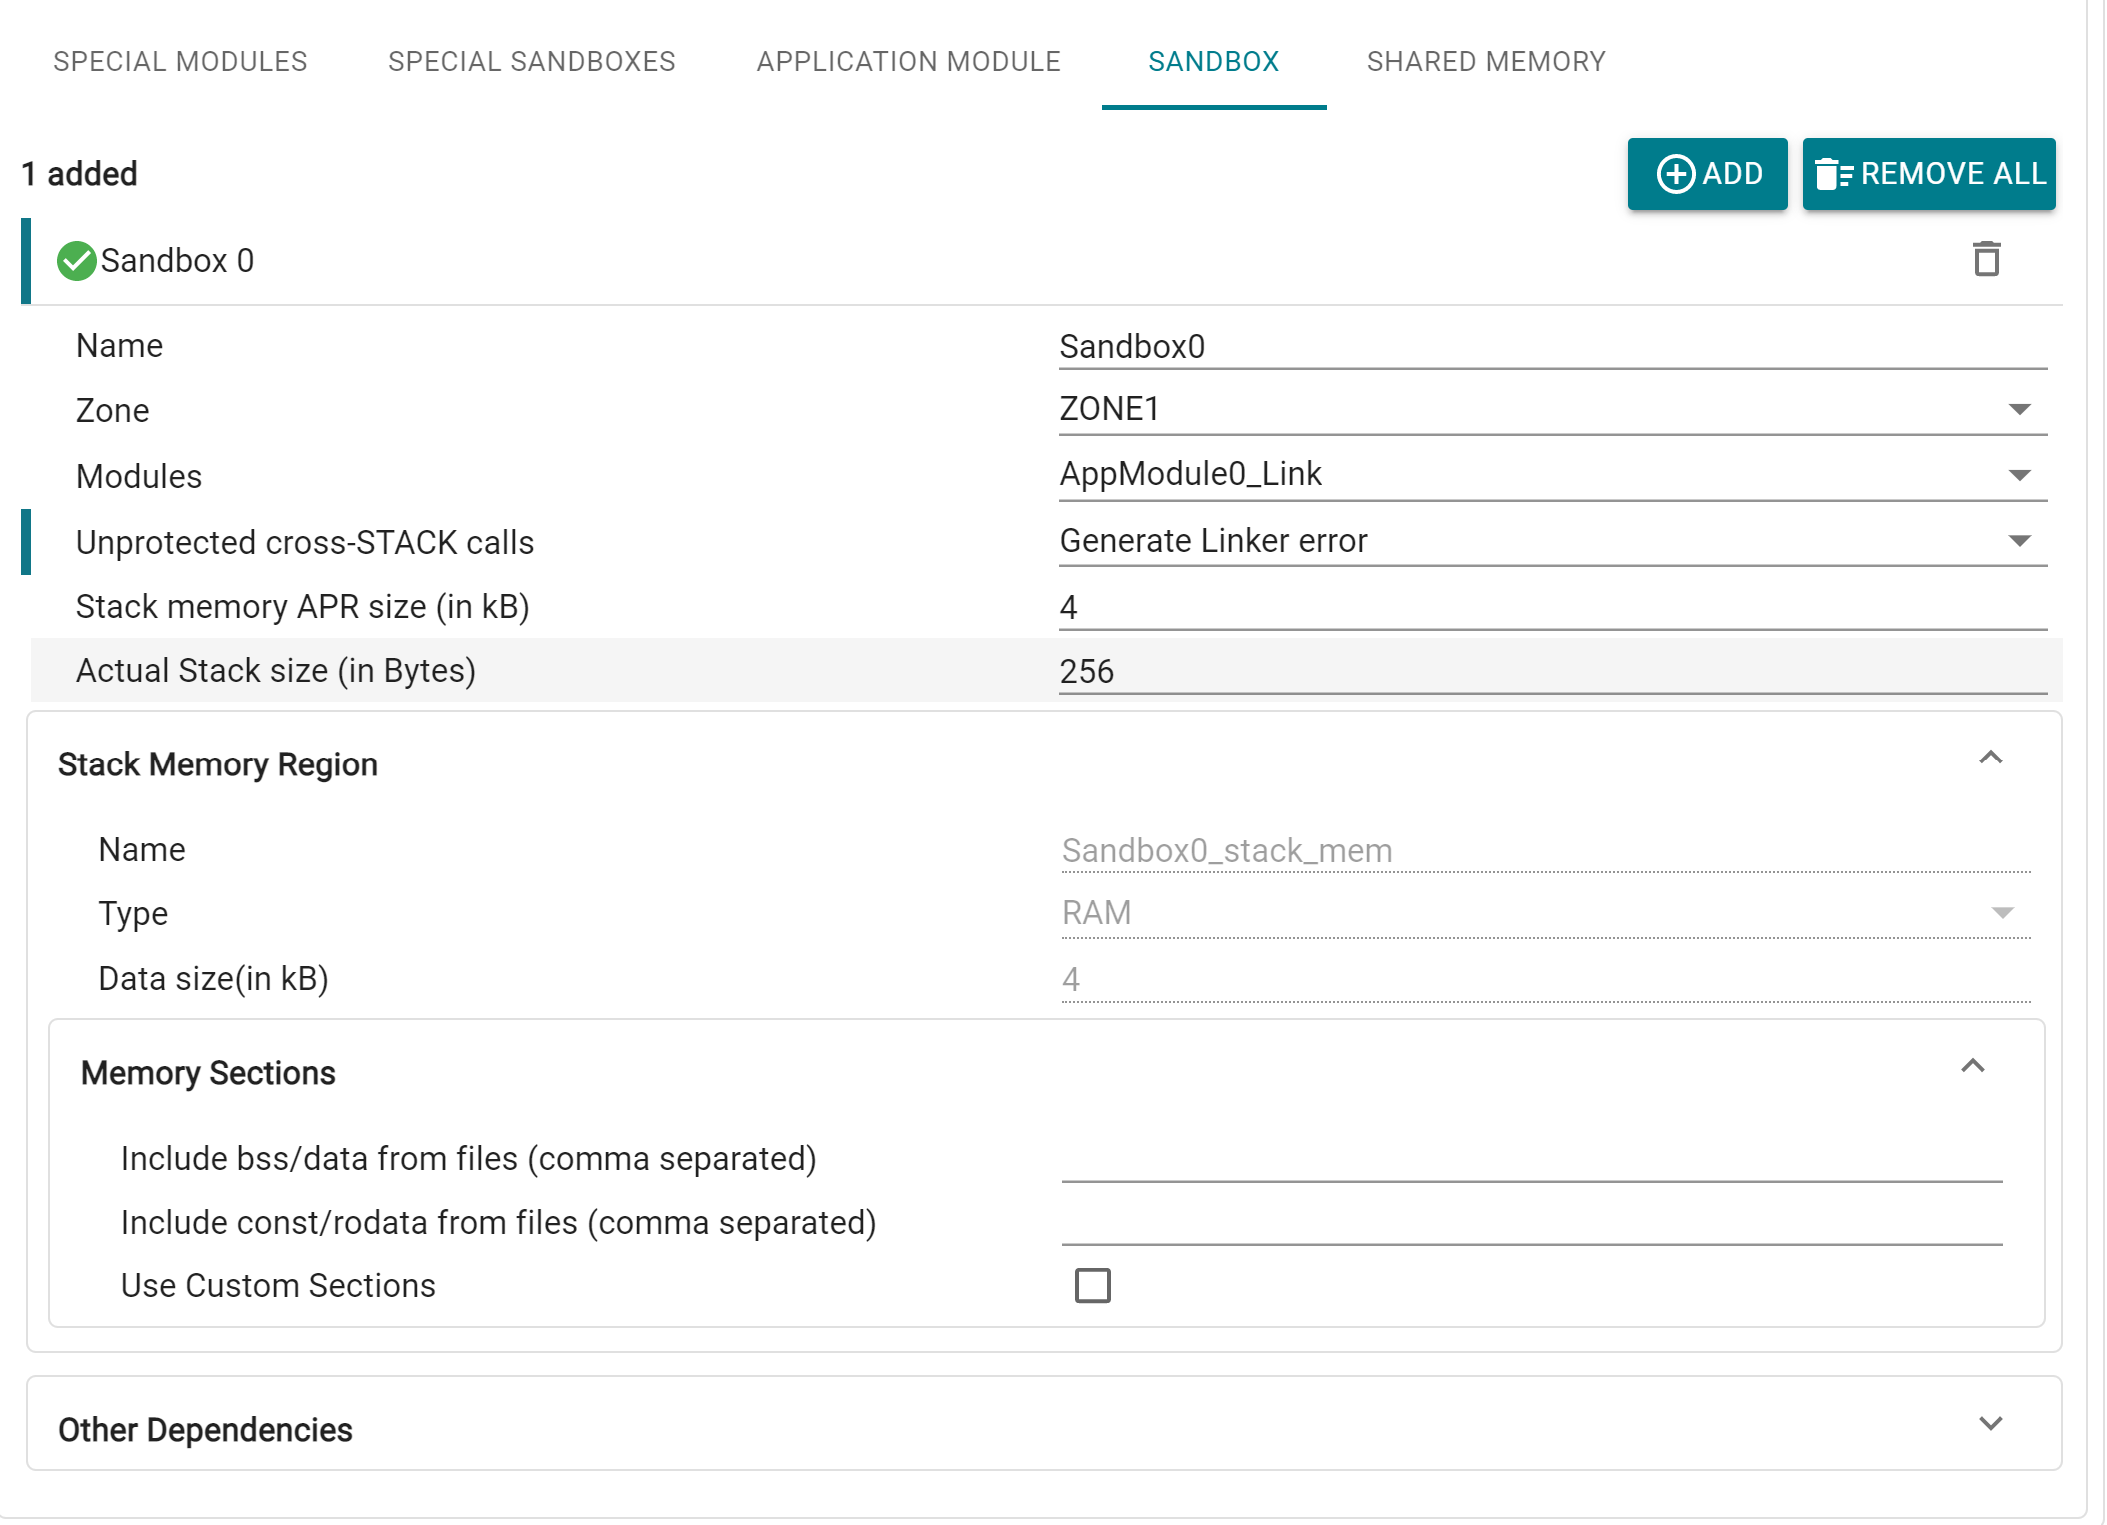2107x1525 pixels.
Task: Click the plus icon inside the ADD button
Action: point(1676,173)
